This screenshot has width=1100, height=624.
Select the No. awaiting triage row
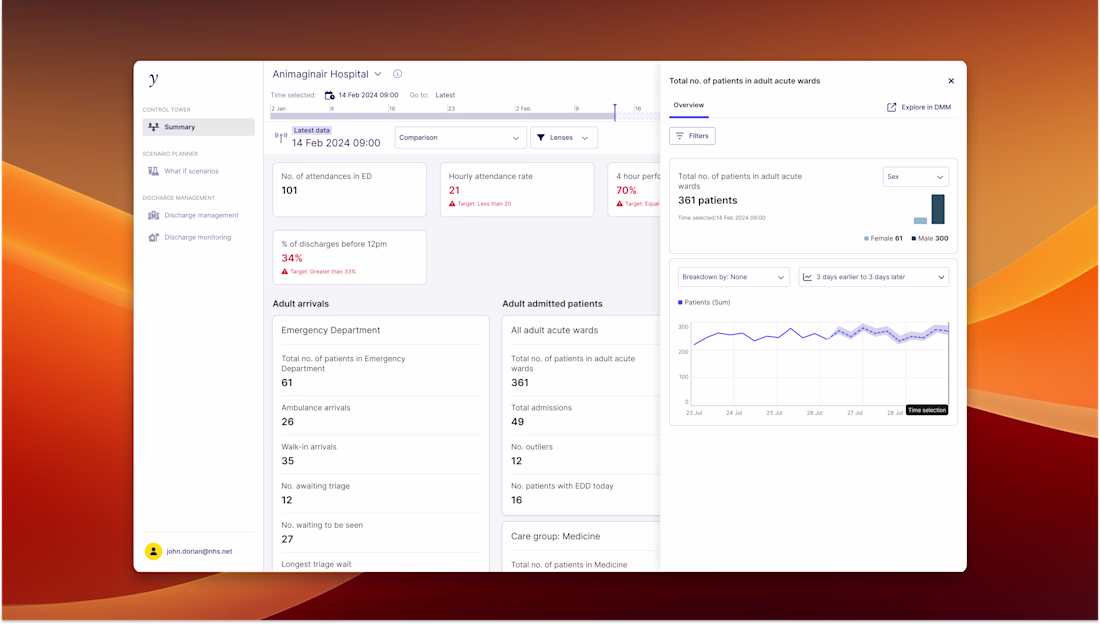pyautogui.click(x=380, y=494)
